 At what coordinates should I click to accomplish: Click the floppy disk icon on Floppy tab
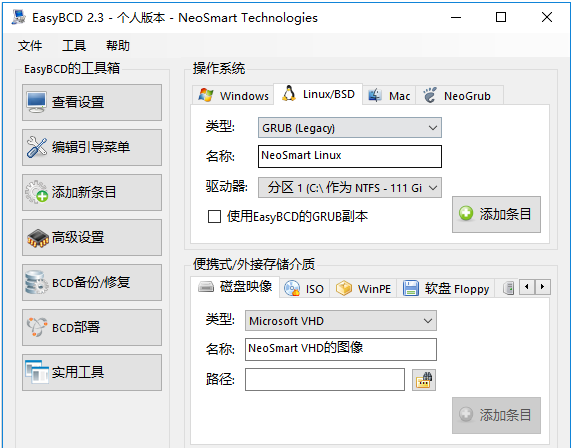tap(411, 288)
